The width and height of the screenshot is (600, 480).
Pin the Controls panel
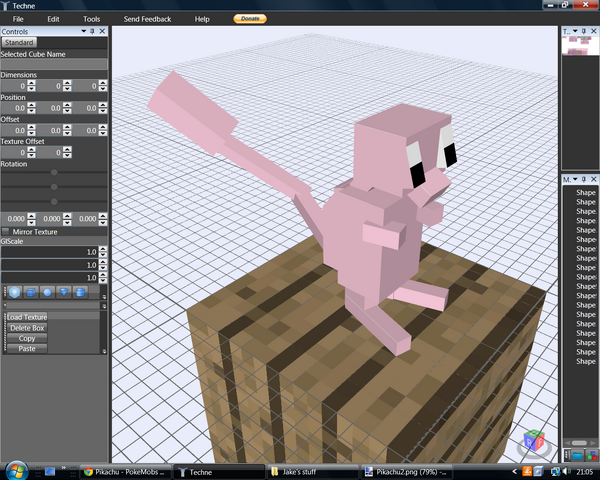coord(92,31)
